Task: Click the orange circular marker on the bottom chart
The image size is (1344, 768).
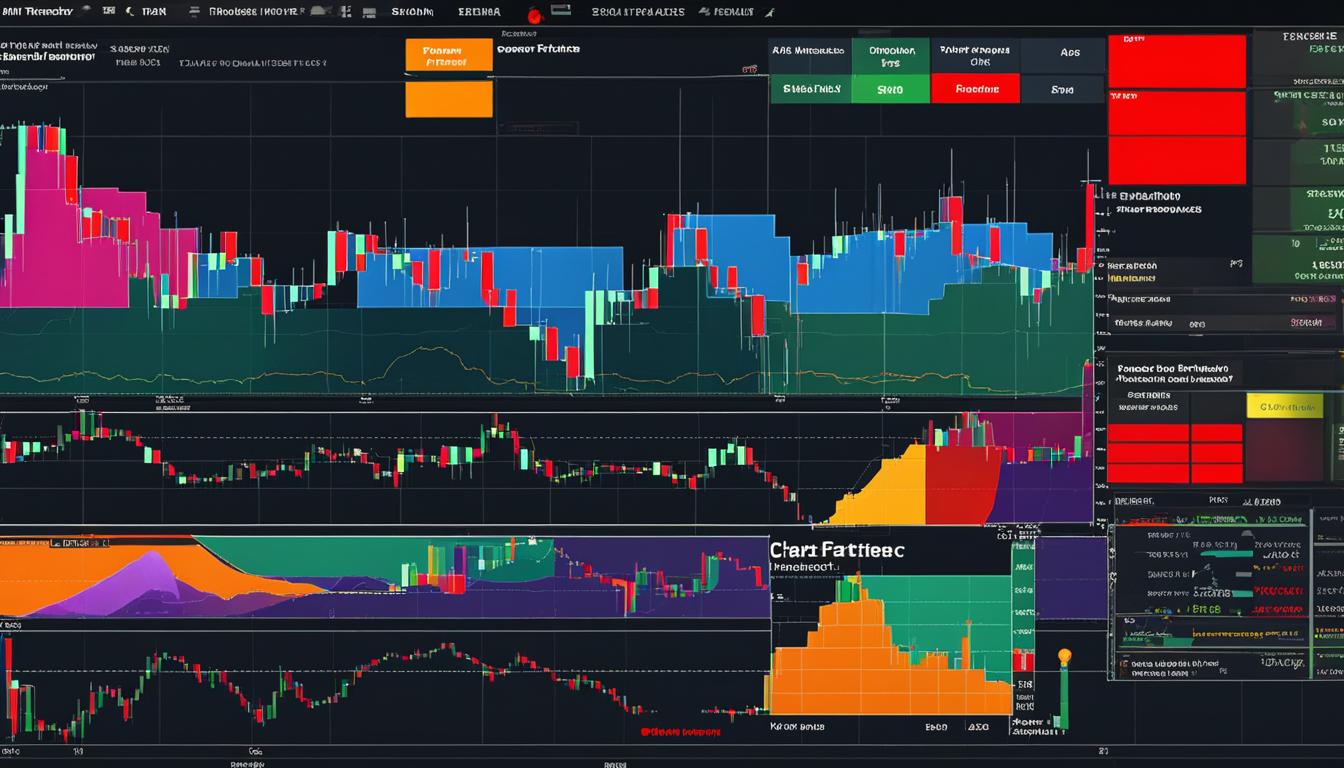Action: [x=1064, y=655]
